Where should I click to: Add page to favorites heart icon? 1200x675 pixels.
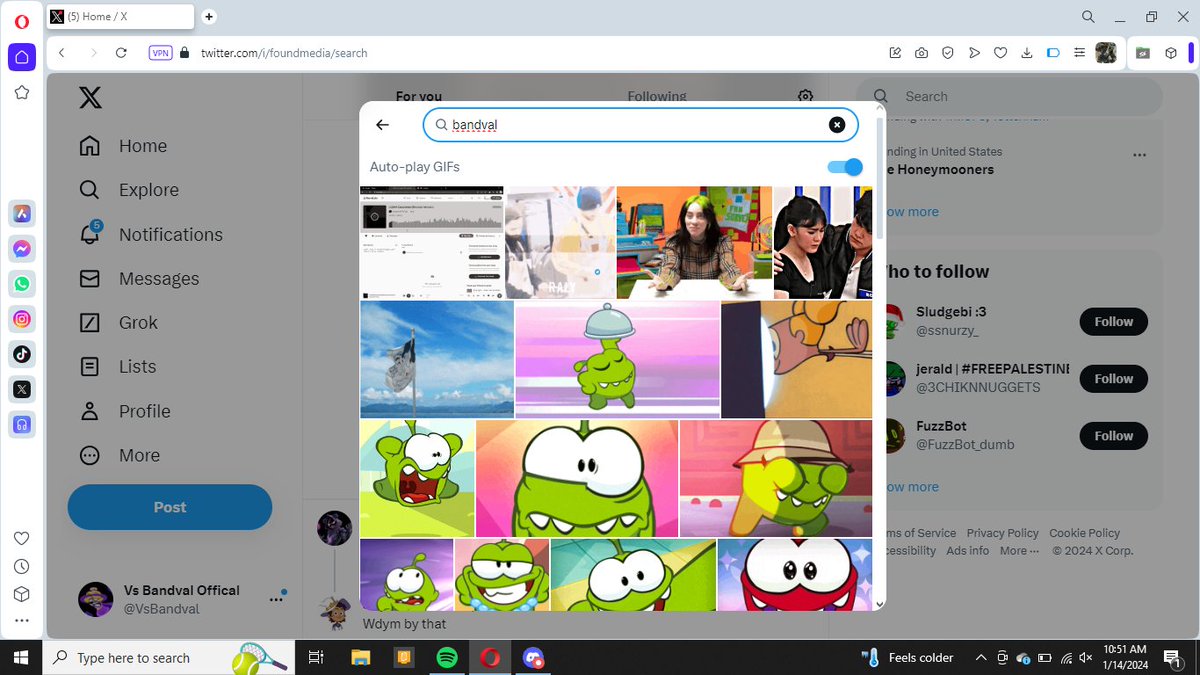(1000, 53)
